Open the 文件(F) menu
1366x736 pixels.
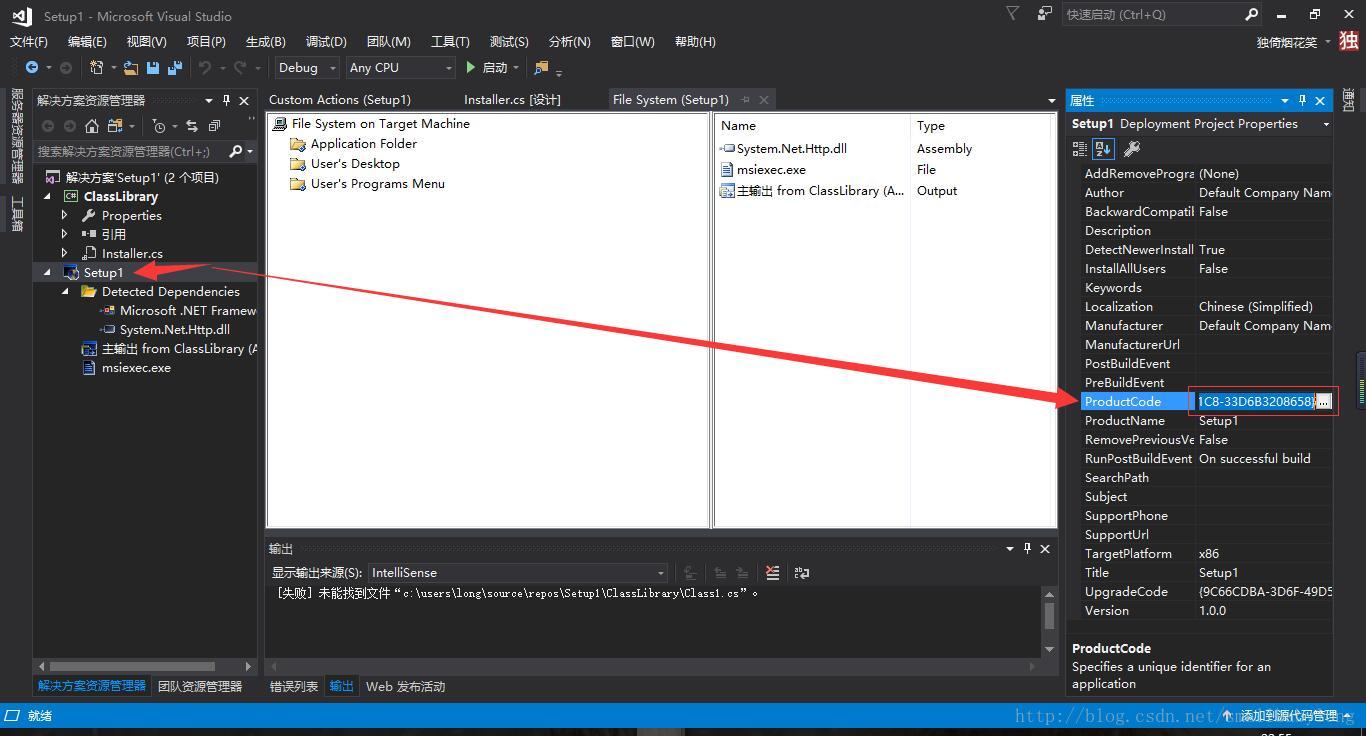click(x=29, y=41)
